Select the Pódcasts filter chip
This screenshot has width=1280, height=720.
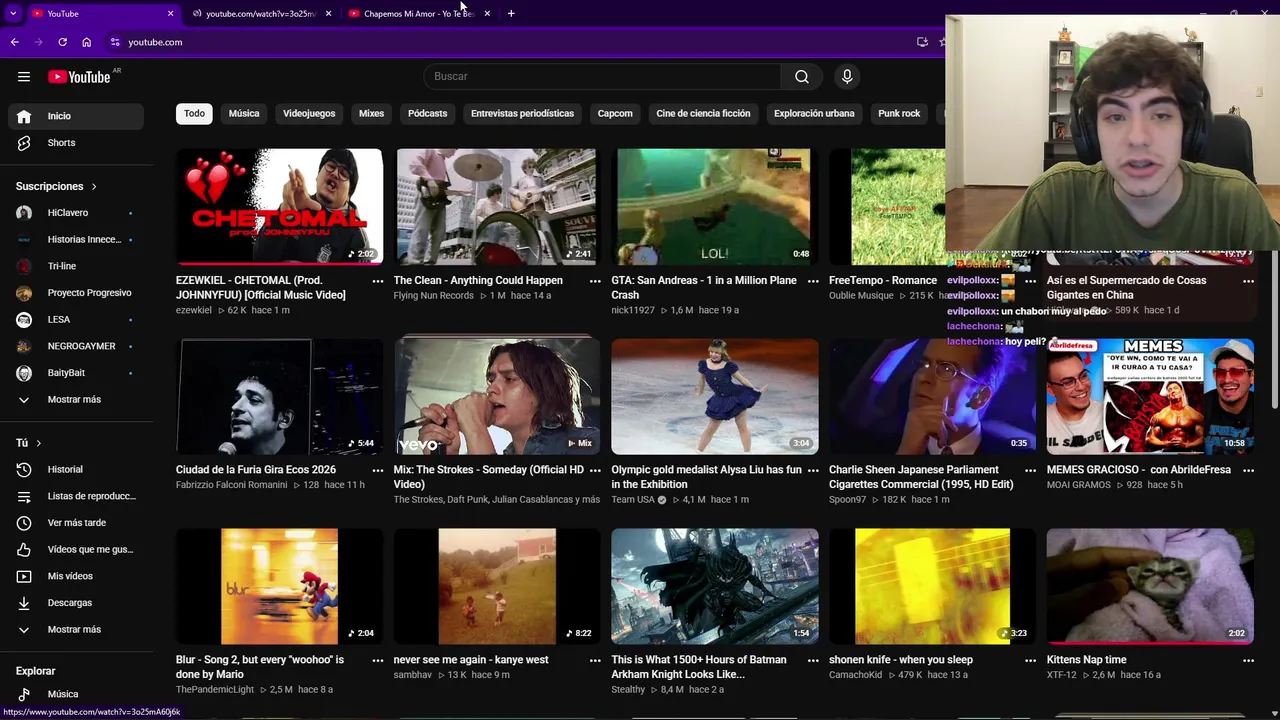[427, 113]
